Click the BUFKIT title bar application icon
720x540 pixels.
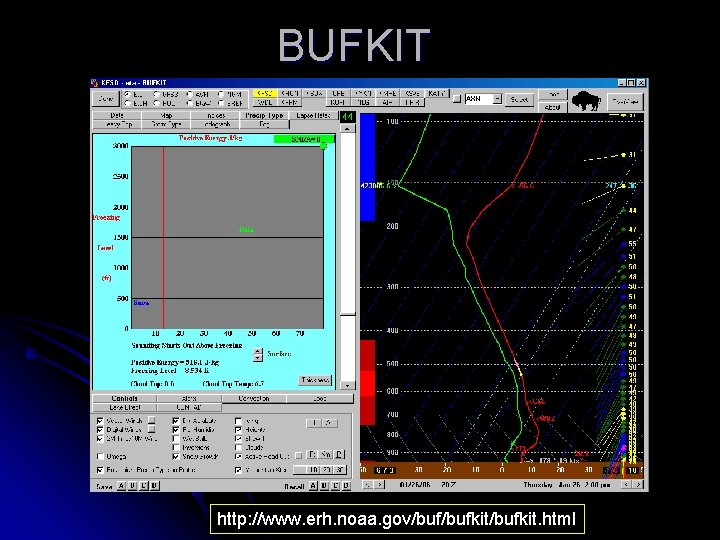point(95,83)
